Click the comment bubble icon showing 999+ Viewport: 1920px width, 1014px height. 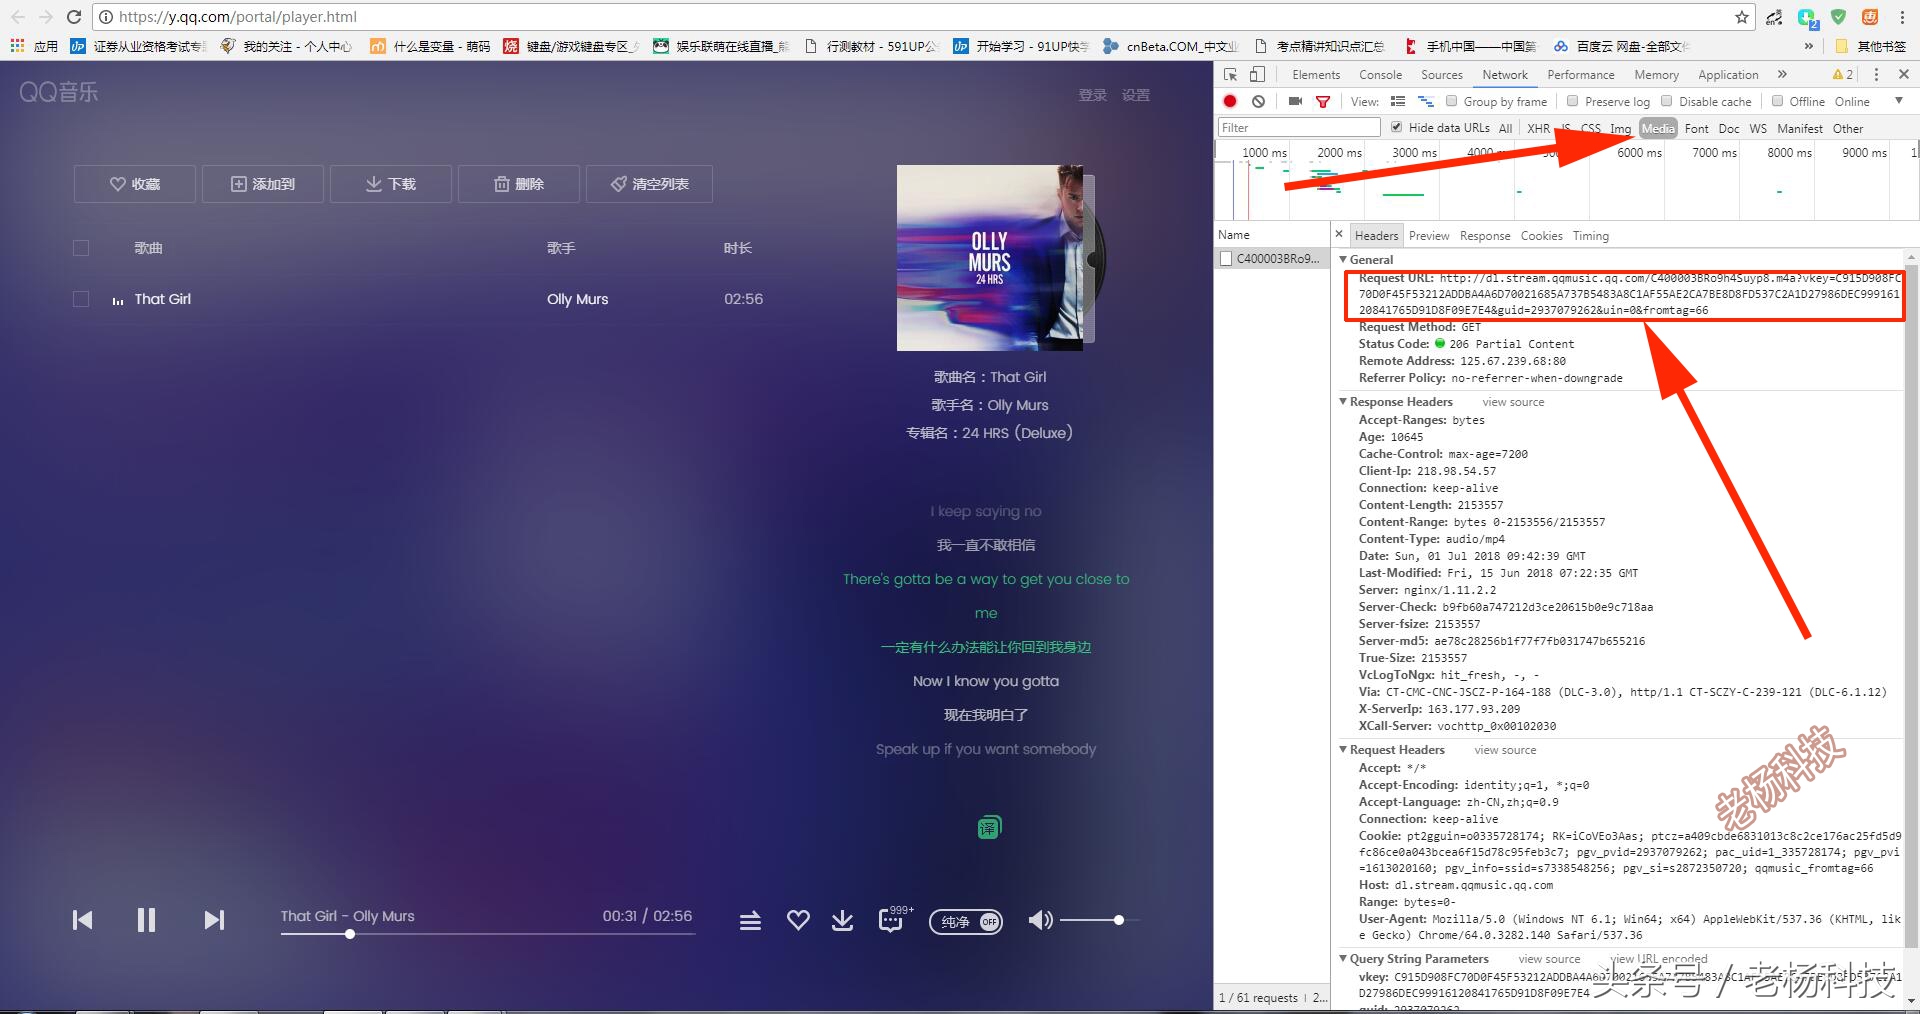(891, 921)
